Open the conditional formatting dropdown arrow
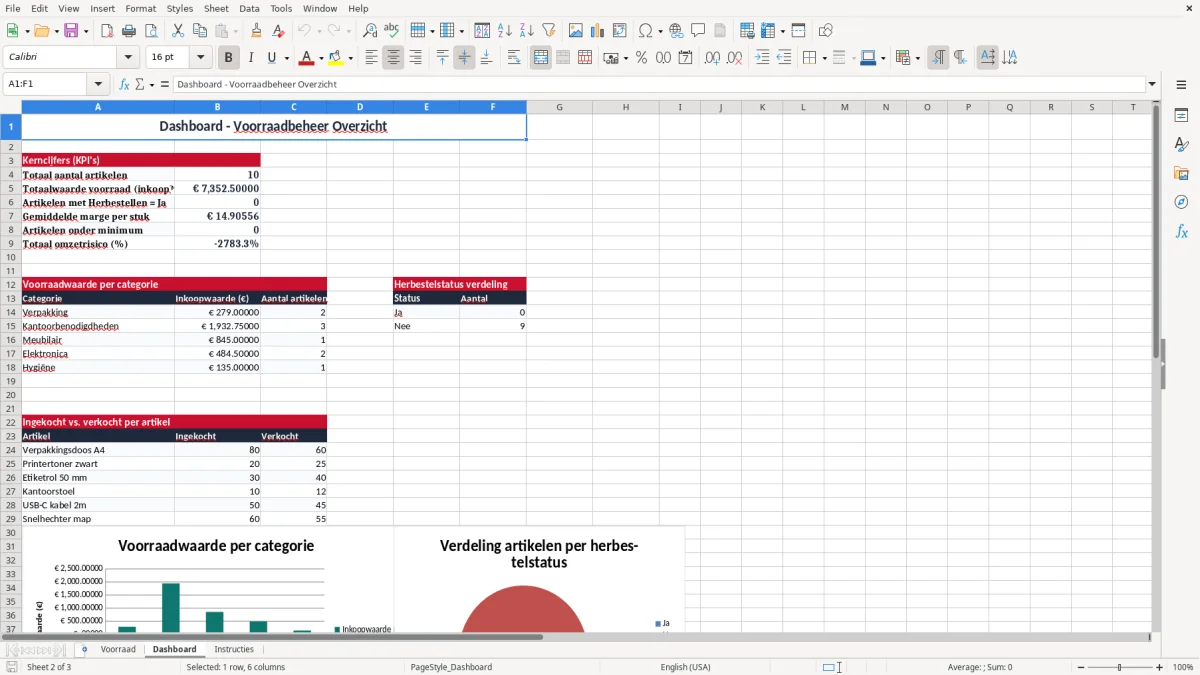 coord(917,58)
